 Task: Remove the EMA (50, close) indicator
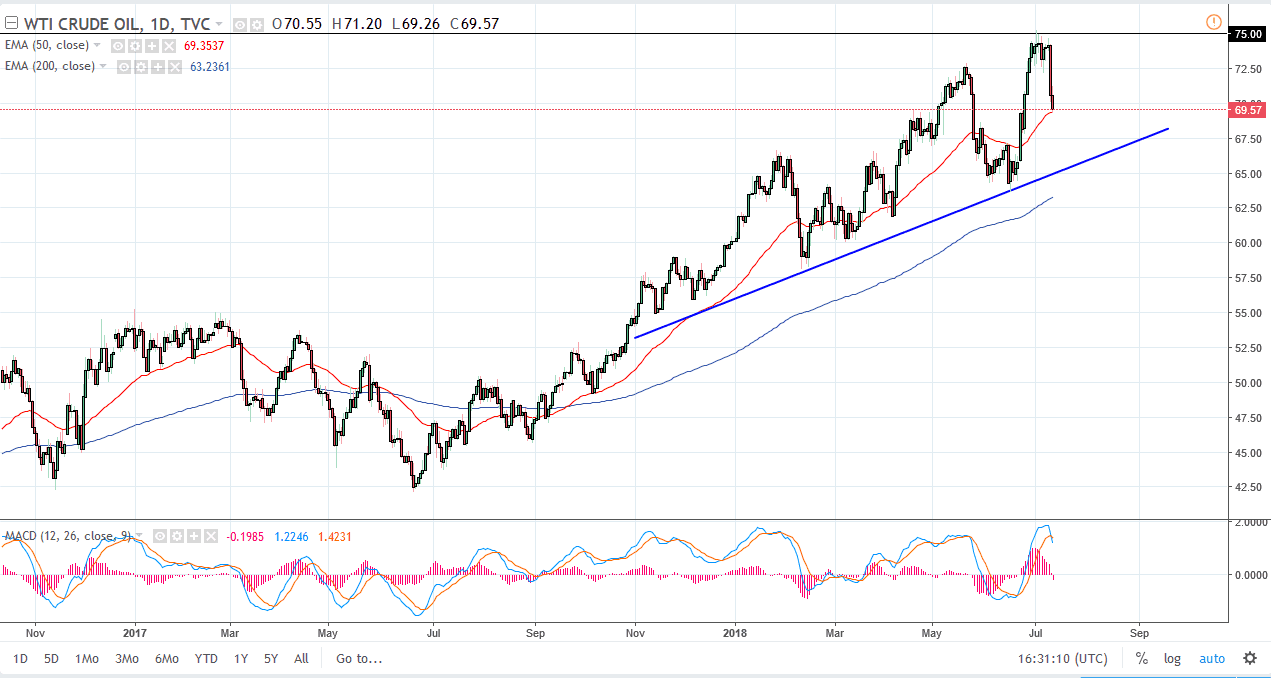tap(167, 45)
